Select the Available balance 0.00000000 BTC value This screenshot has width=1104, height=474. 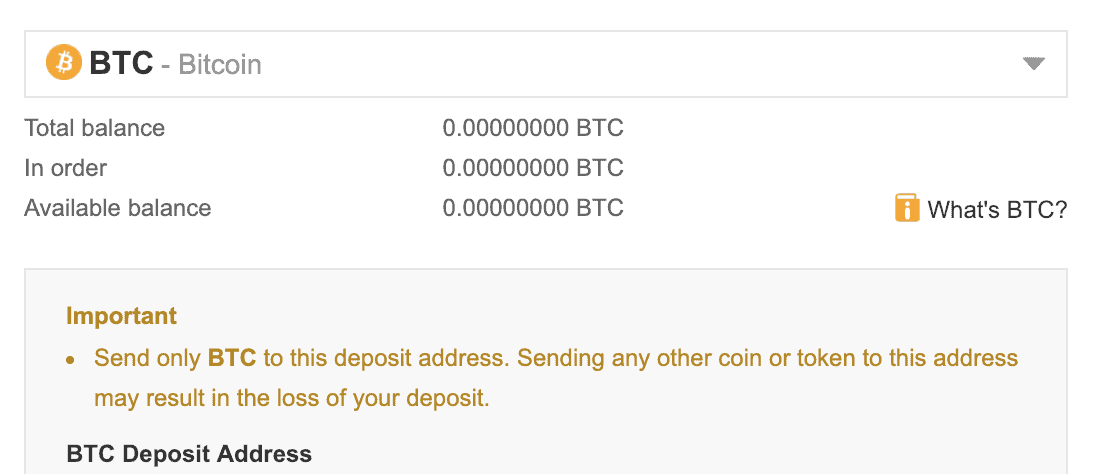tap(533, 208)
